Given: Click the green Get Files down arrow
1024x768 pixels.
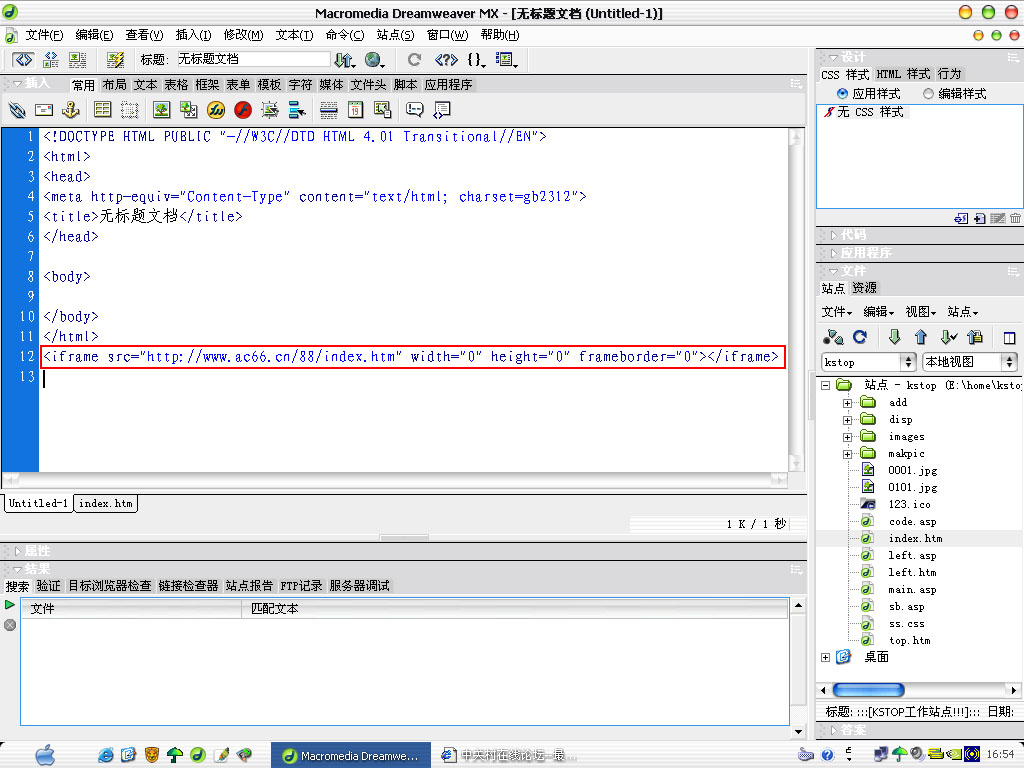Looking at the screenshot, I should 894,337.
